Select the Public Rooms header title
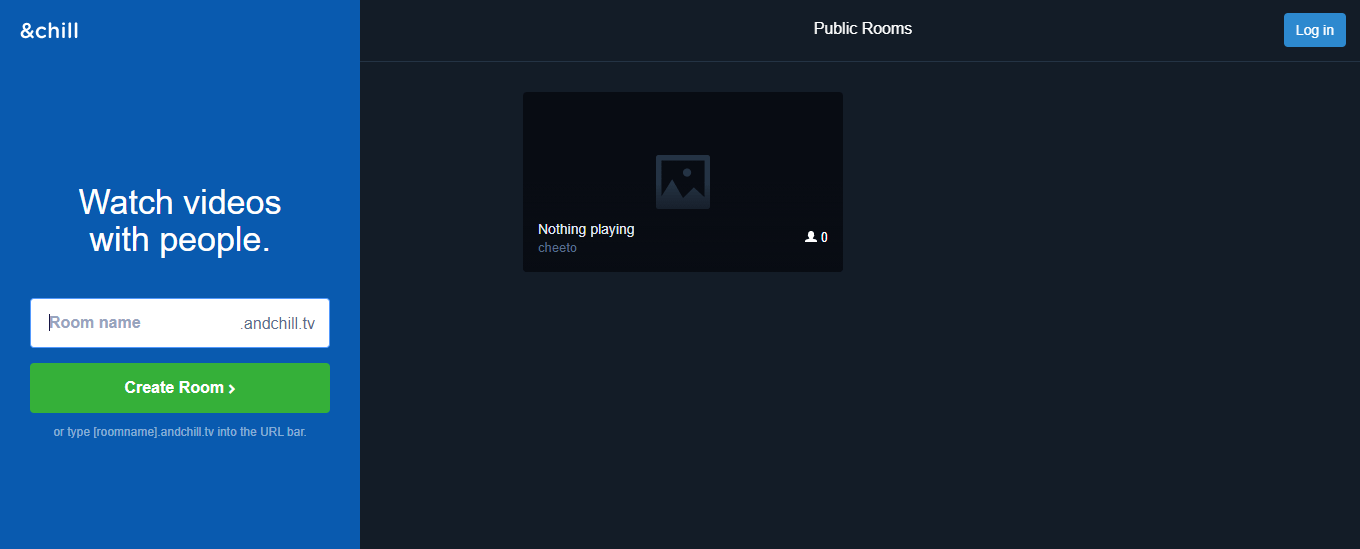The width and height of the screenshot is (1360, 549). 863,28
